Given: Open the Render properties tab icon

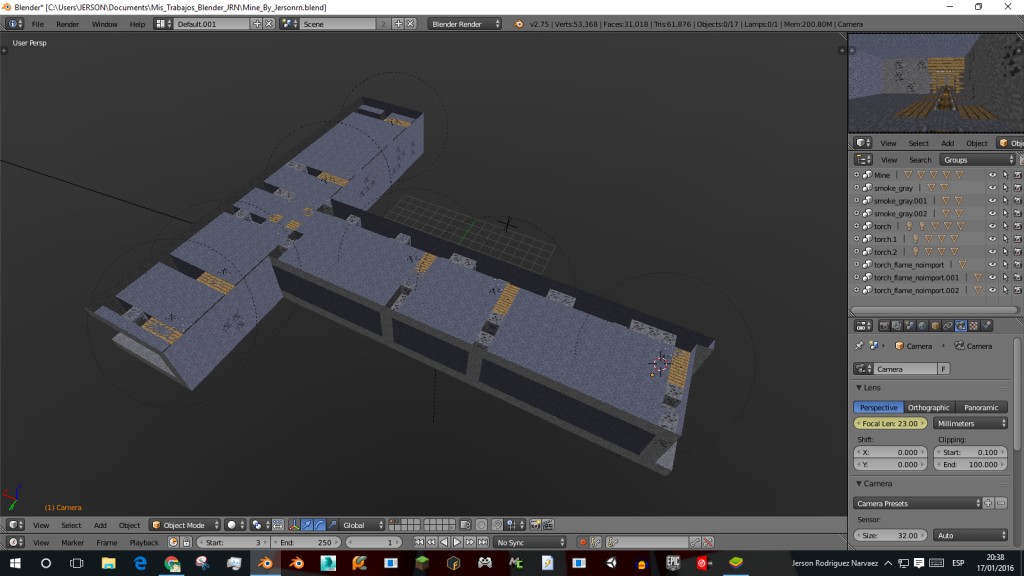Looking at the screenshot, I should pyautogui.click(x=883, y=325).
